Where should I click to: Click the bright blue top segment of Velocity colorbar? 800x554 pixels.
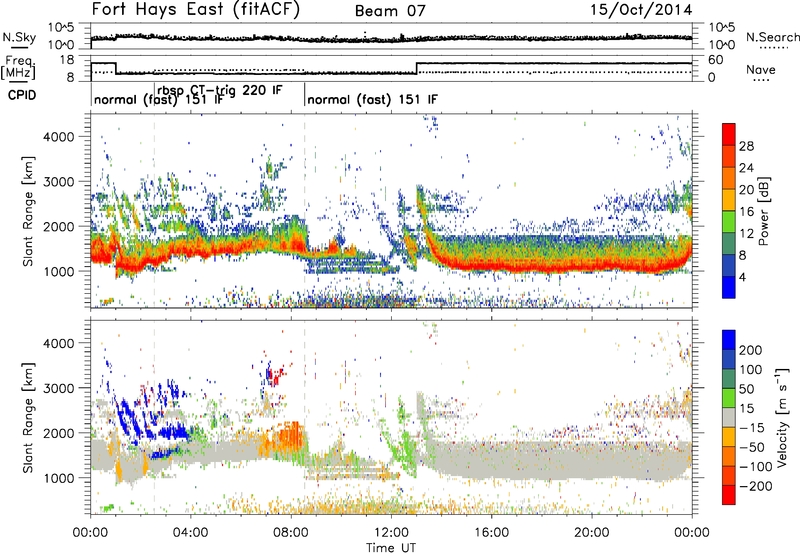click(x=729, y=340)
